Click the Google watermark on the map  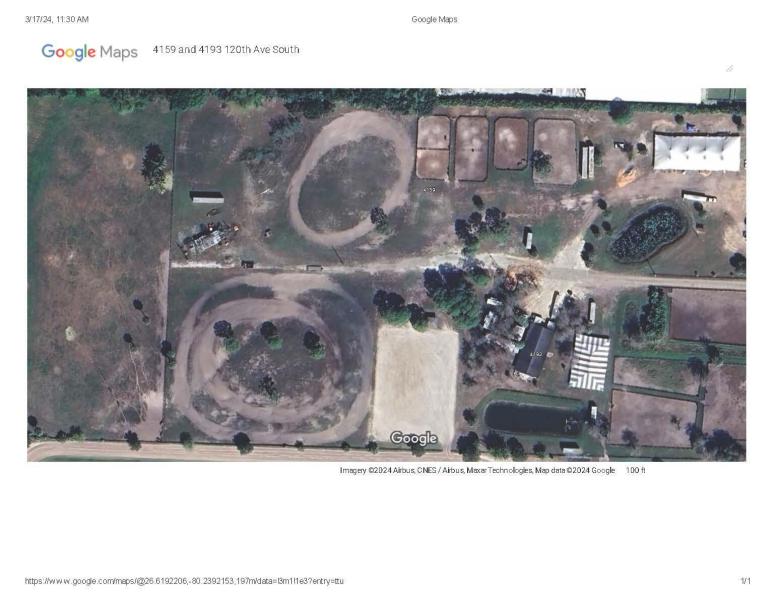(x=413, y=438)
